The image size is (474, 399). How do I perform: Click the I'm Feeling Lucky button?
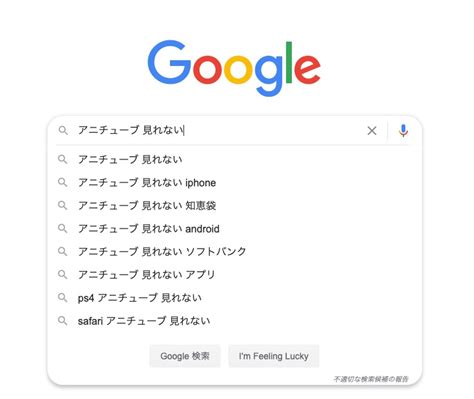click(274, 356)
